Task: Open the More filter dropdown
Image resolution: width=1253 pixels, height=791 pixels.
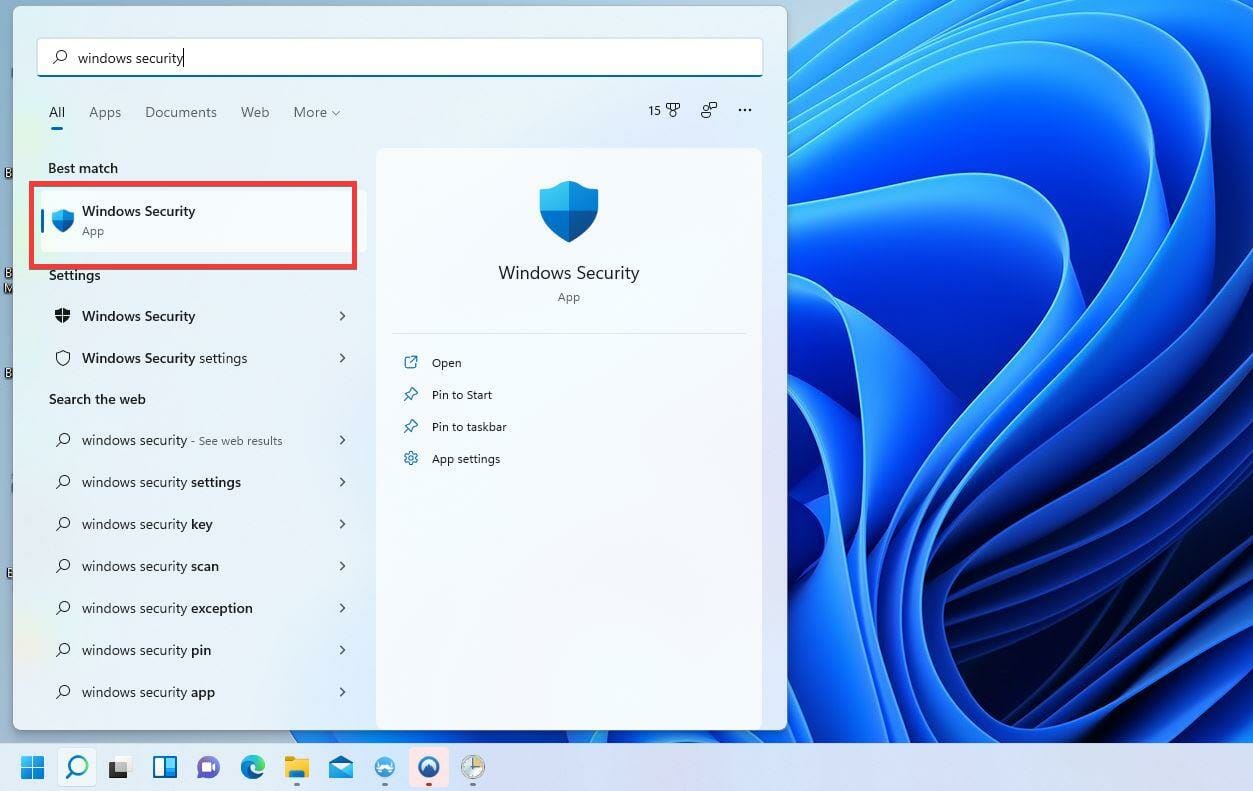Action: [x=317, y=112]
